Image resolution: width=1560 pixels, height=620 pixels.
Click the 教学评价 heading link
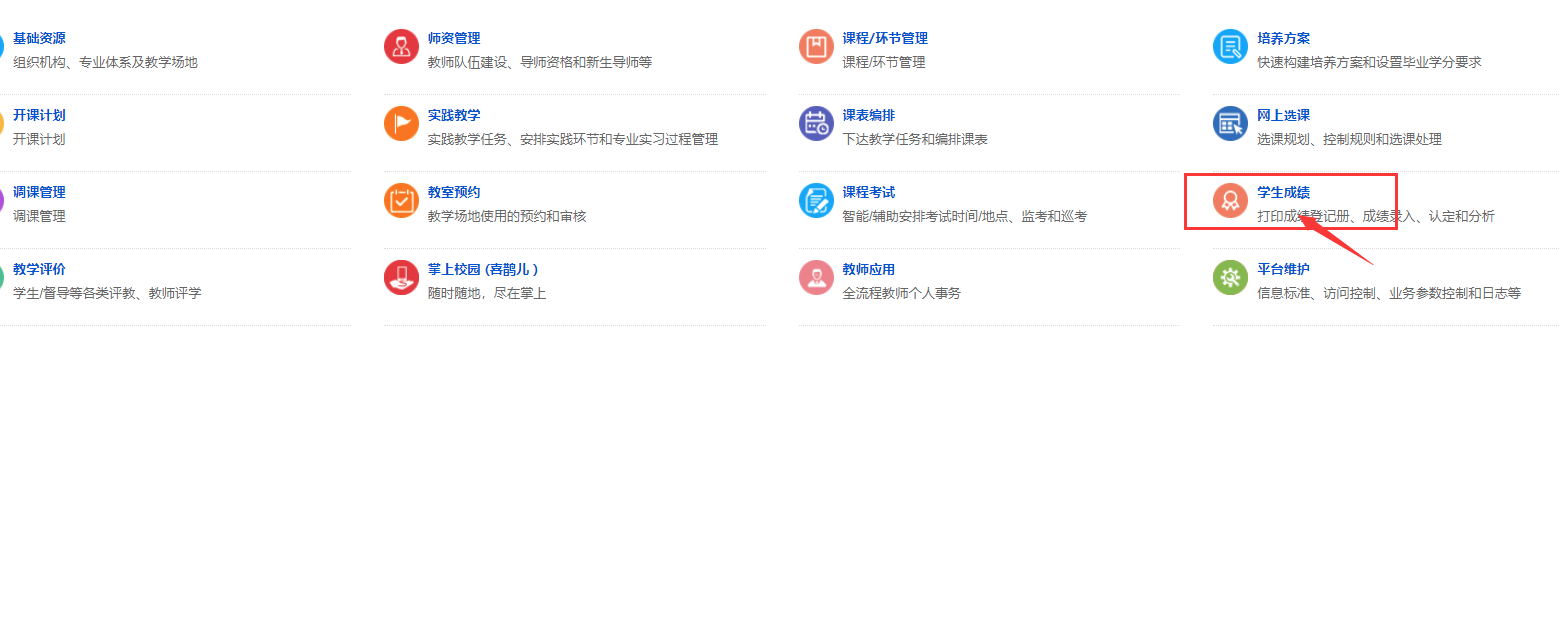pyautogui.click(x=39, y=269)
